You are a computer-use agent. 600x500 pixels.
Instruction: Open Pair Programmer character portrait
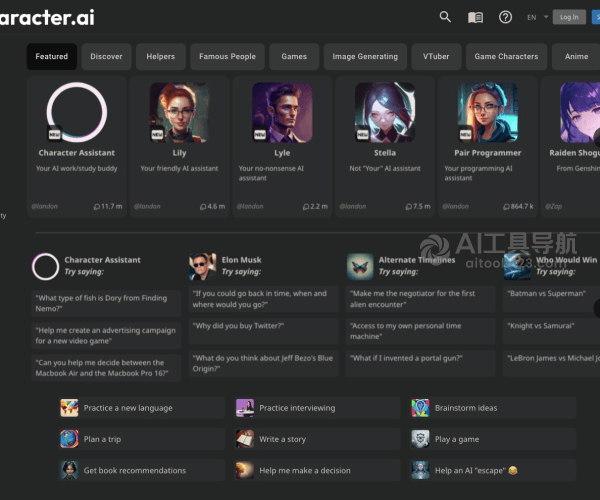click(x=488, y=112)
